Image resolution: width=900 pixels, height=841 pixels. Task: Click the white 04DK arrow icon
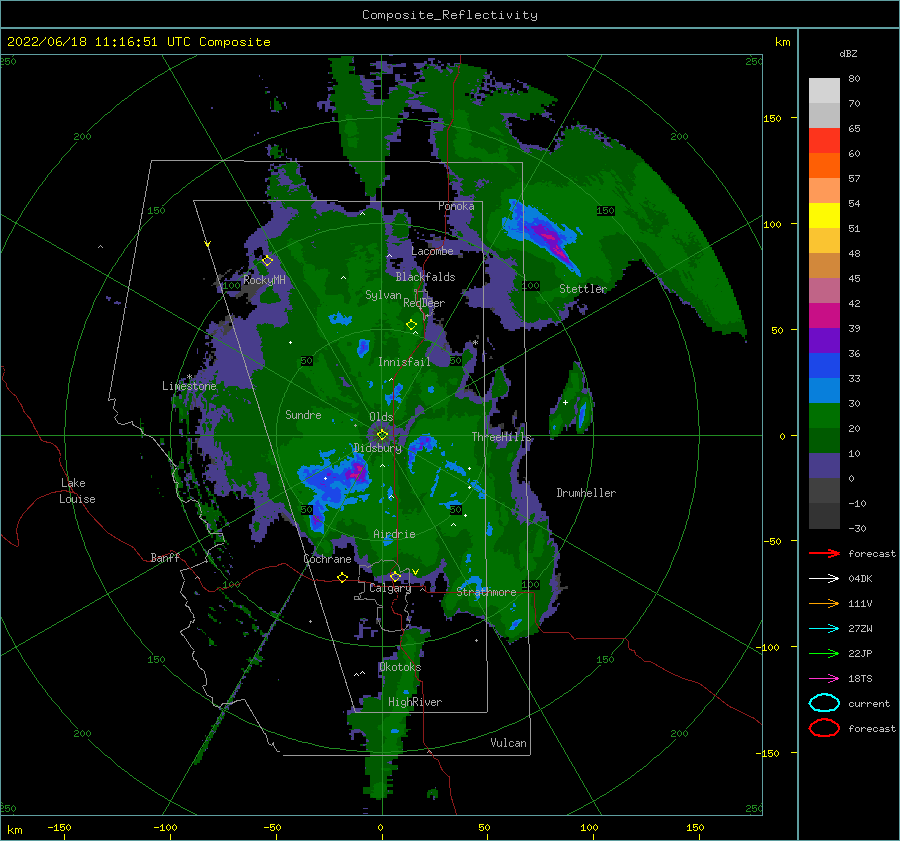[824, 578]
